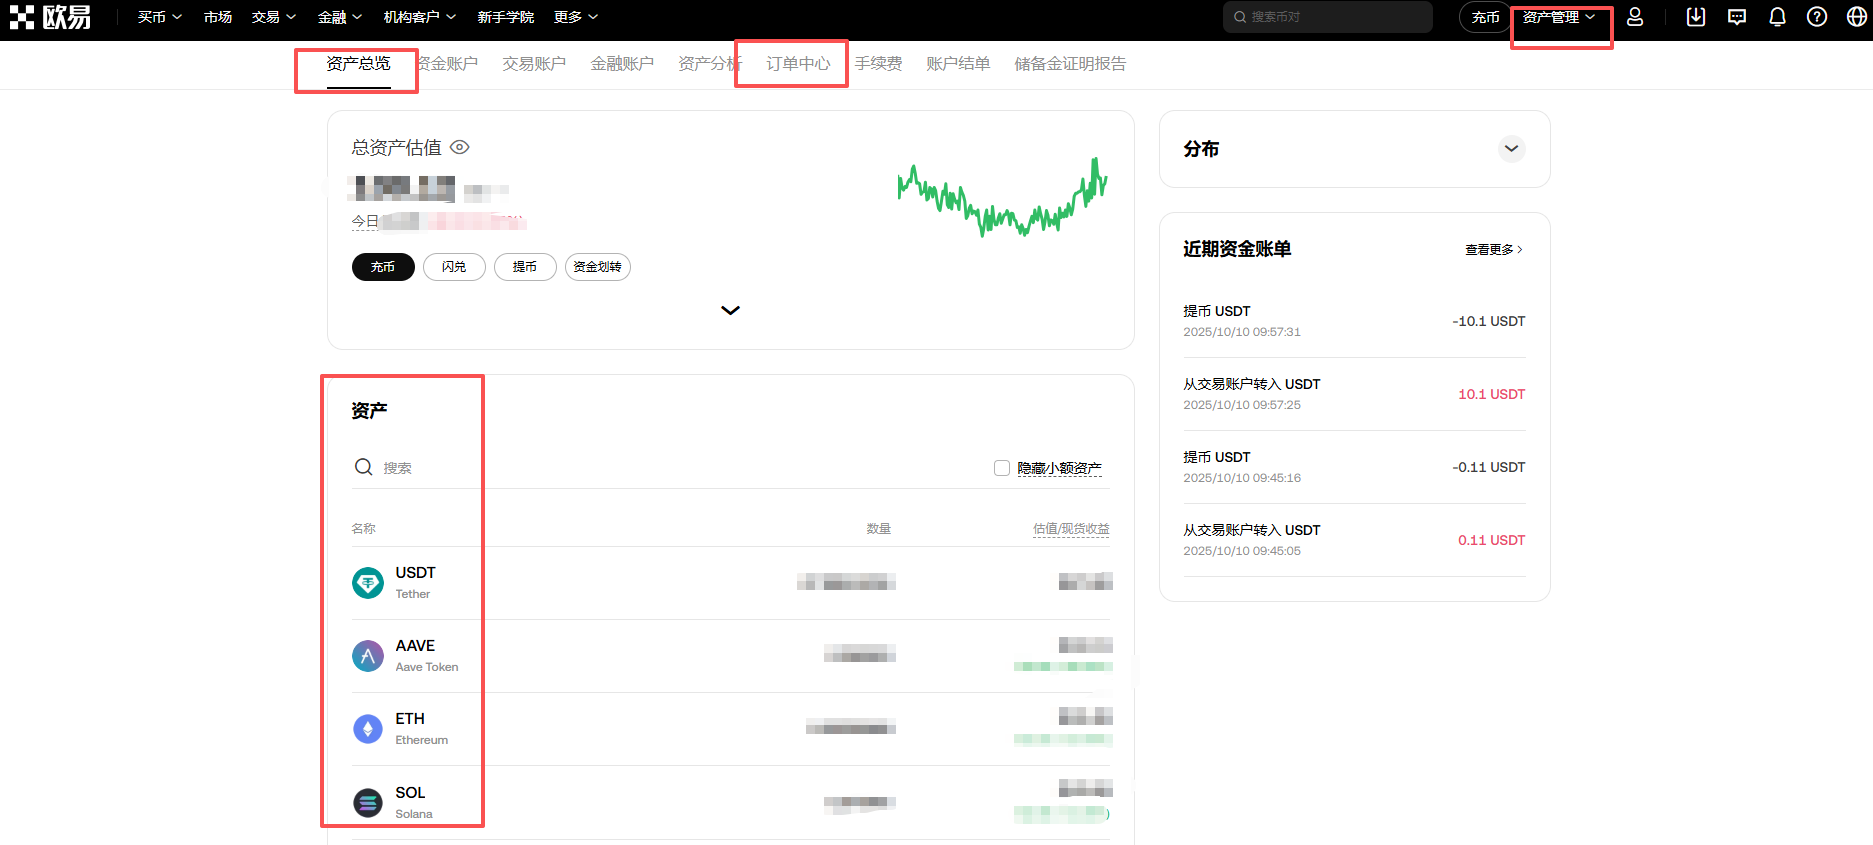Click the Solana coin icon
Image resolution: width=1873 pixels, height=845 pixels.
[368, 802]
